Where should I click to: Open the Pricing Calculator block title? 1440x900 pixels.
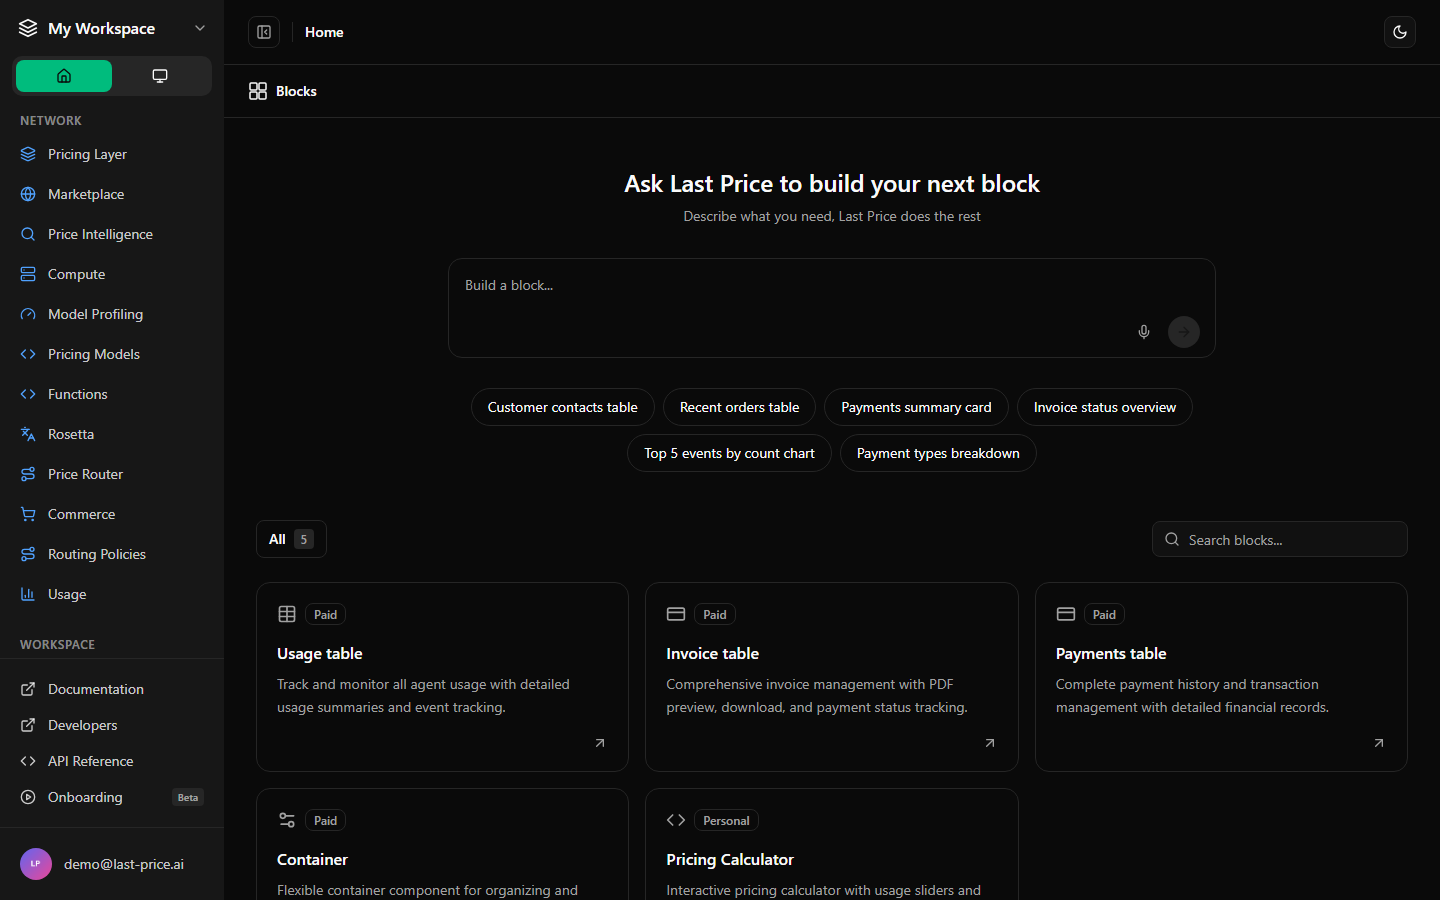click(x=730, y=859)
